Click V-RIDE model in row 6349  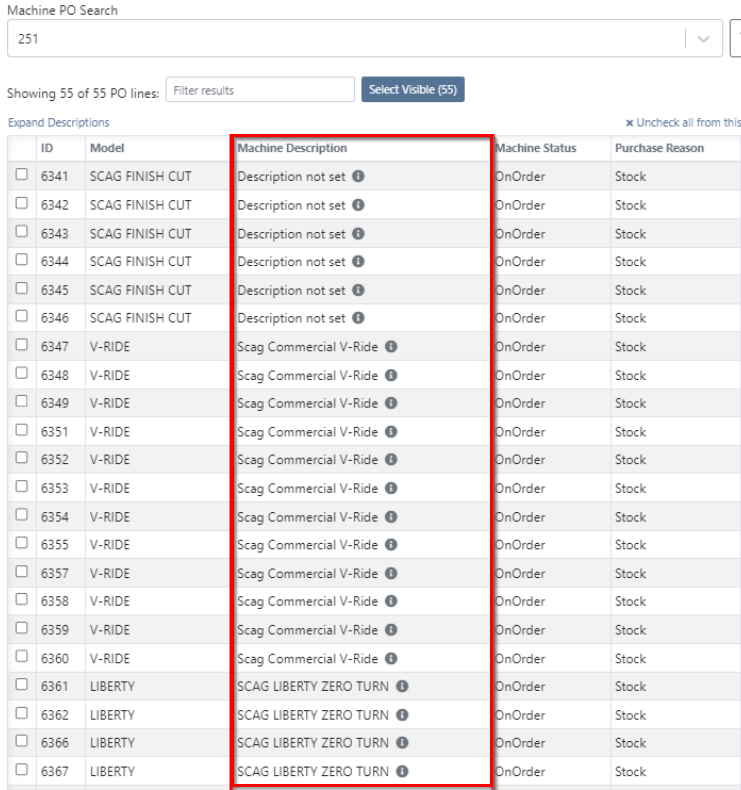110,403
